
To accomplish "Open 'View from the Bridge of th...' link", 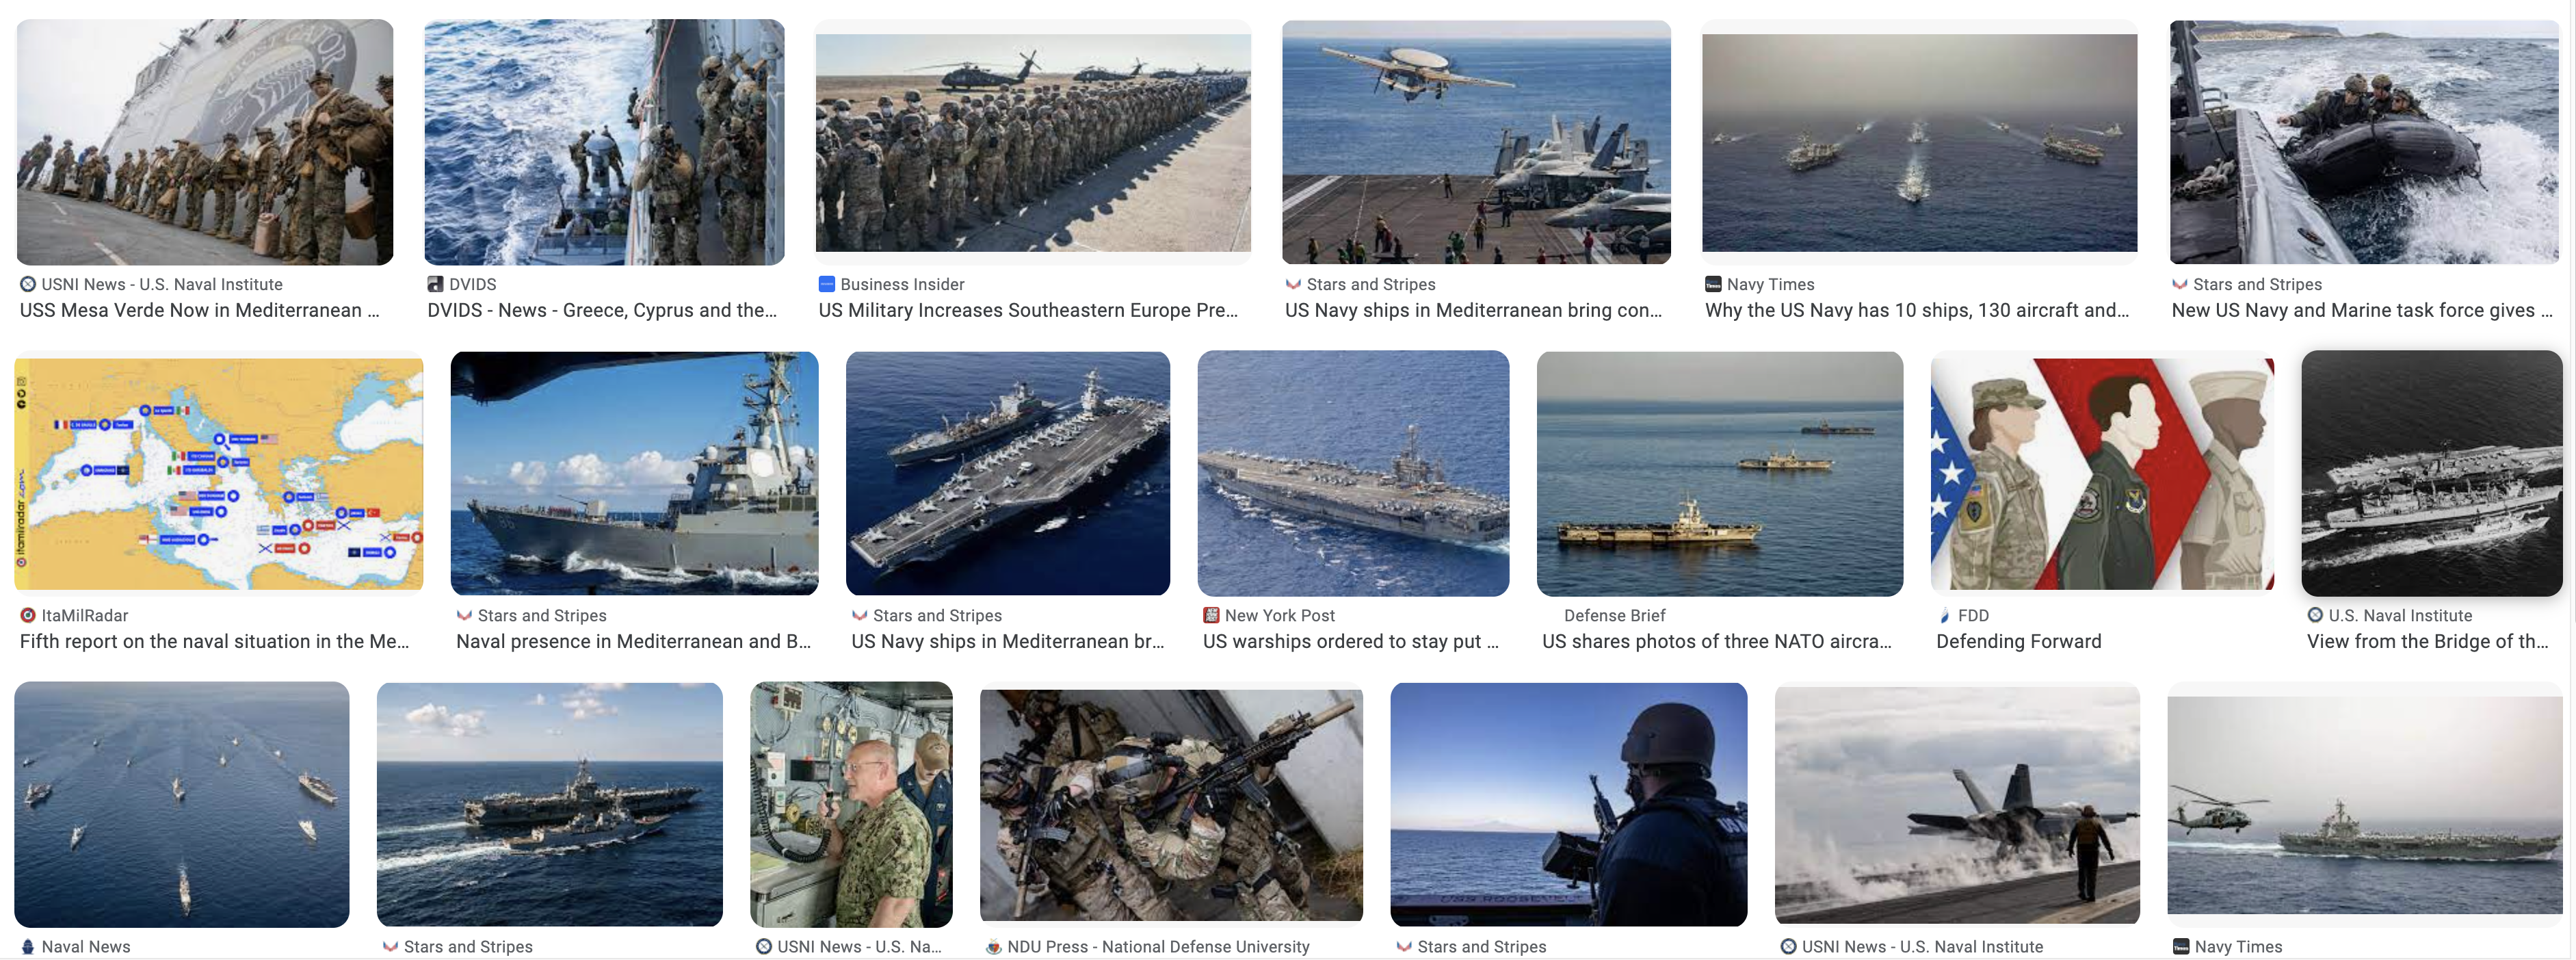I will click(x=2427, y=641).
